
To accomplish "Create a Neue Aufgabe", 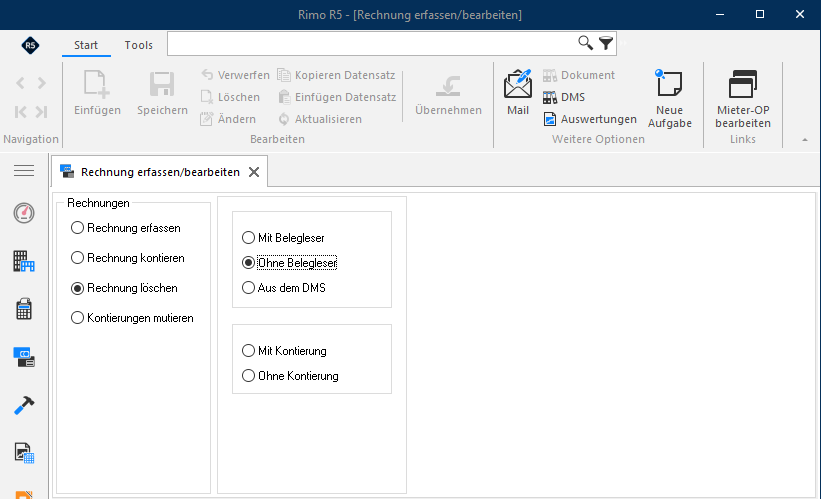I will (669, 98).
